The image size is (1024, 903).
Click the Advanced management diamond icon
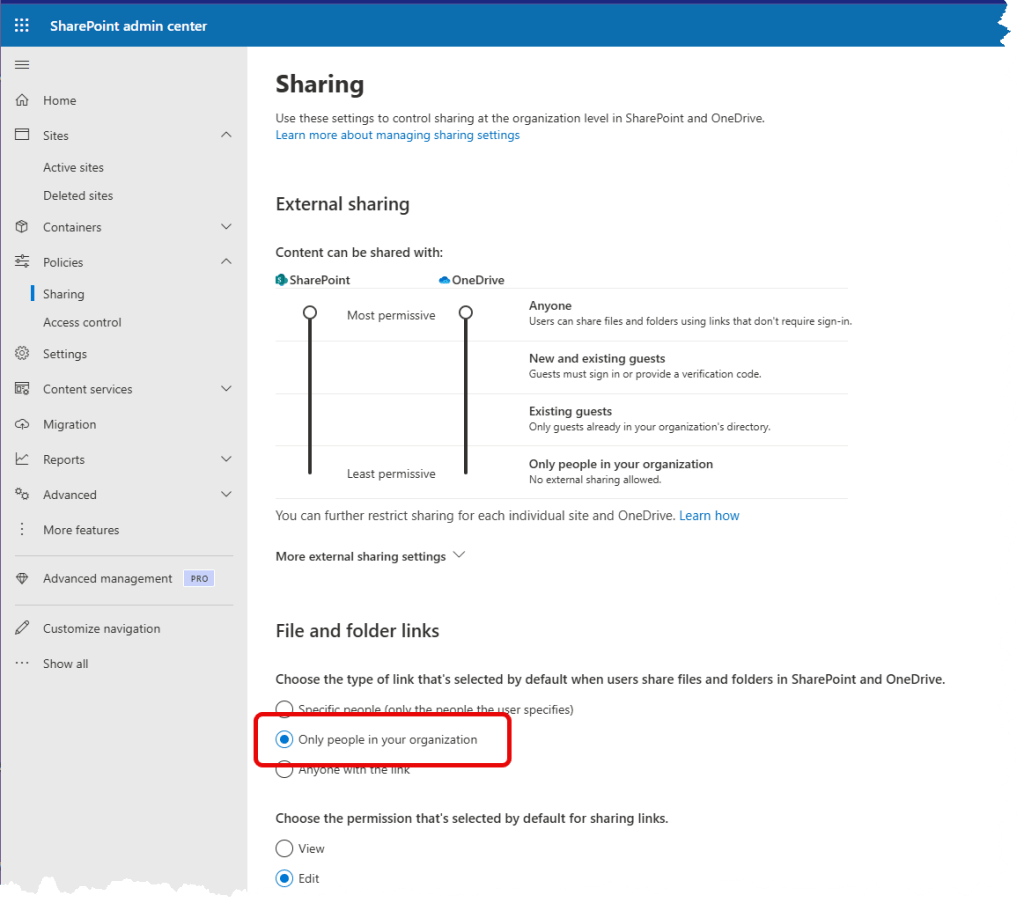point(22,579)
